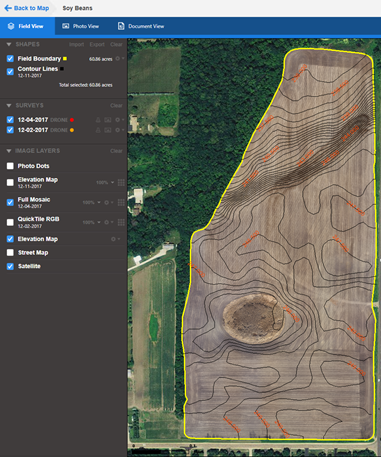Image resolution: width=381 pixels, height=457 pixels.
Task: Uncheck the Satellite layer checkbox
Action: click(x=10, y=266)
